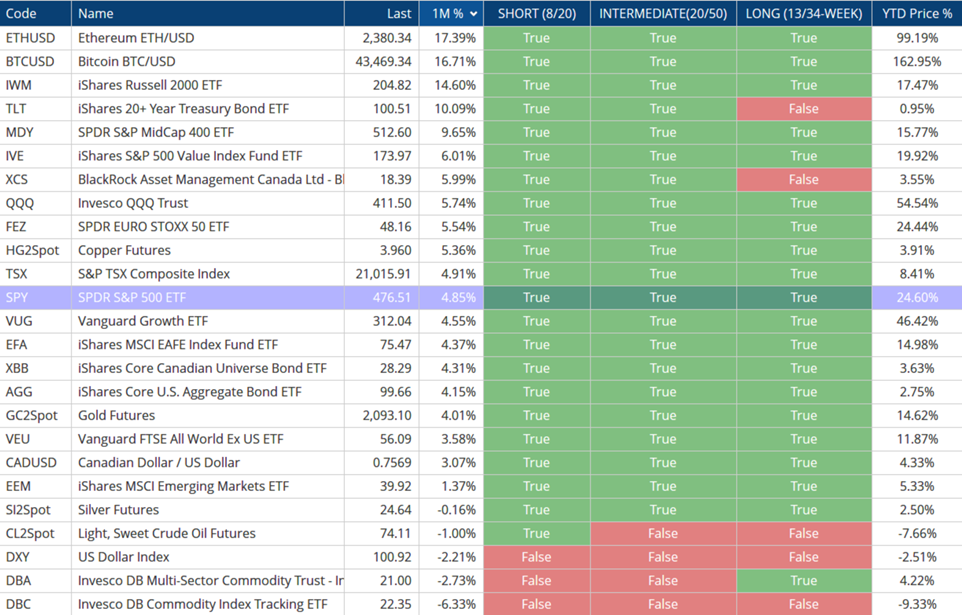Click the Name column header
This screenshot has height=615, width=962.
point(96,14)
